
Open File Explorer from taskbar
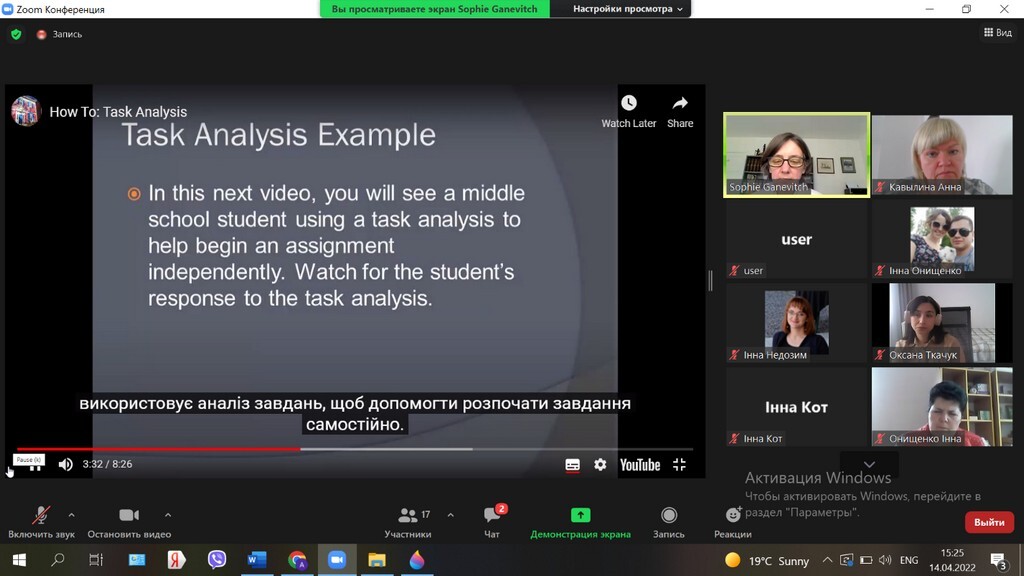pyautogui.click(x=377, y=560)
